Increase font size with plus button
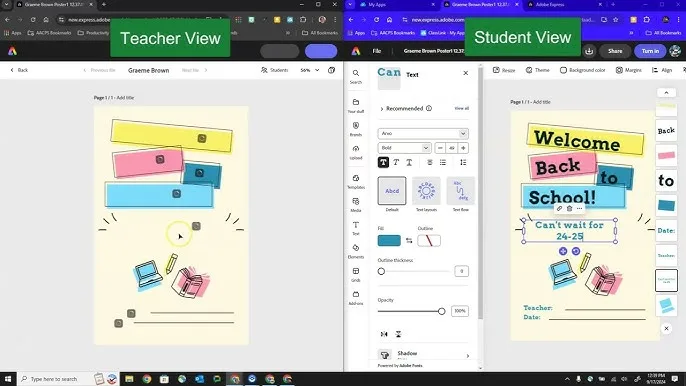686x386 pixels. point(463,148)
